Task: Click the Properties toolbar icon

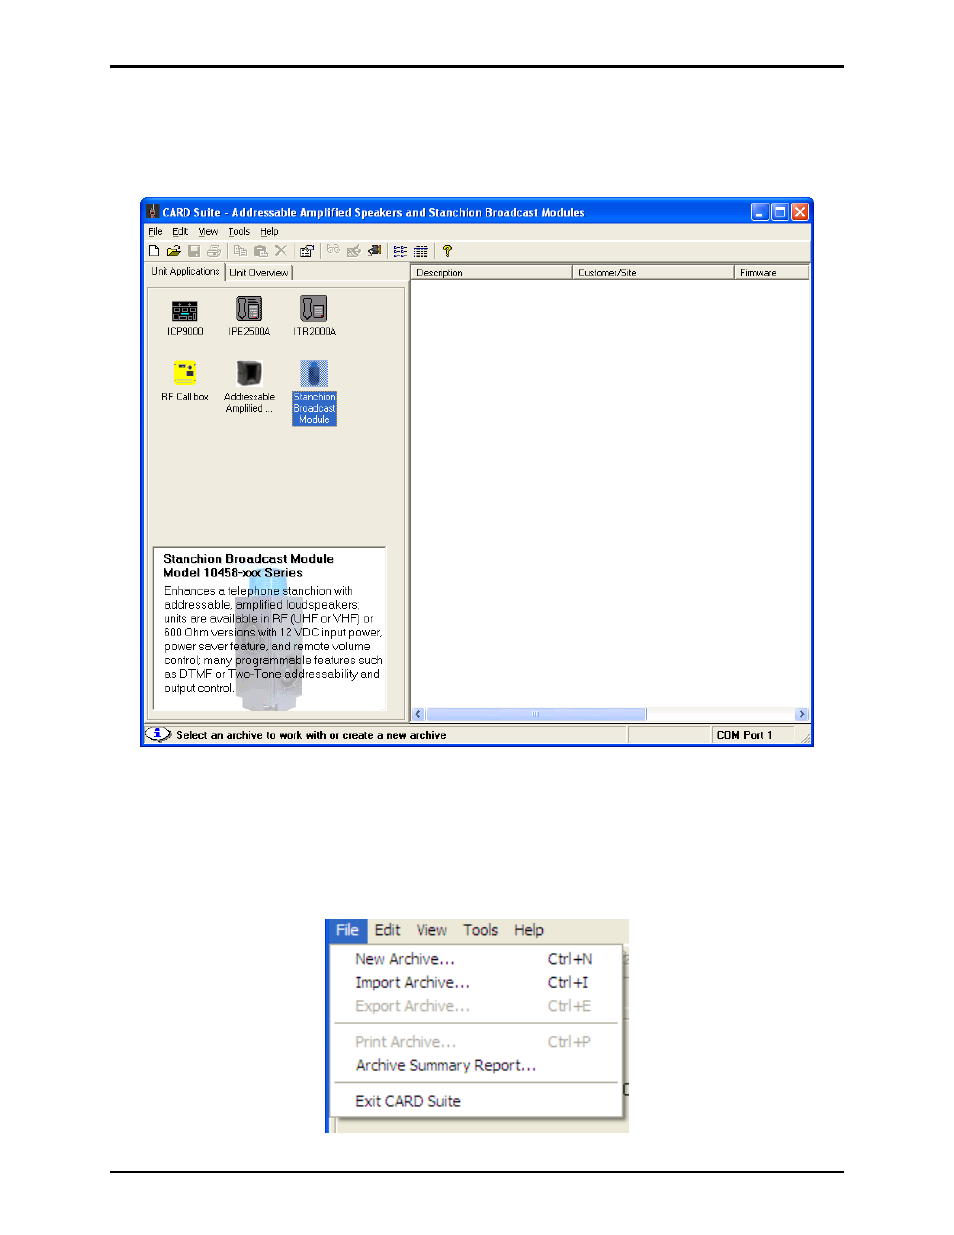Action: (307, 251)
